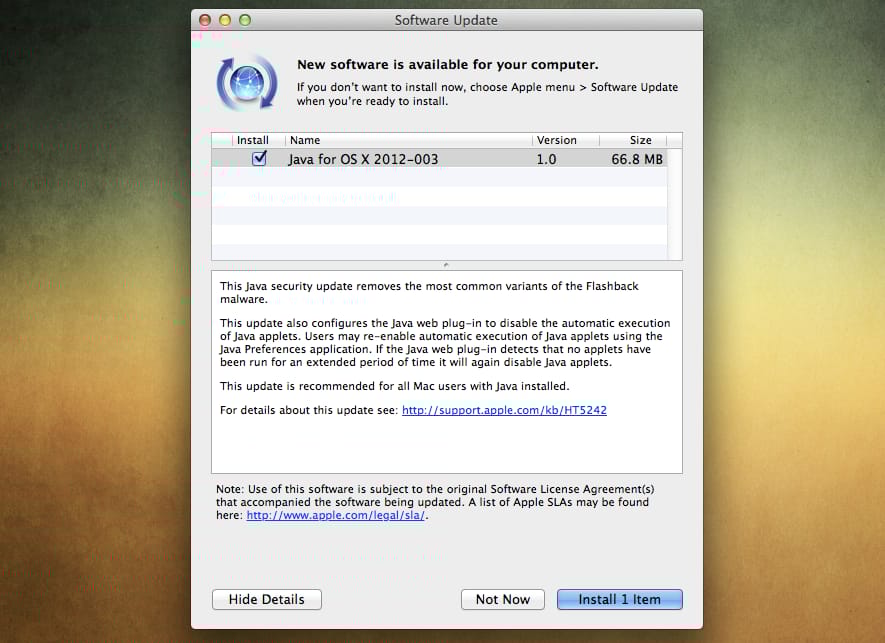Image resolution: width=885 pixels, height=643 pixels.
Task: Click the Not Now button
Action: pyautogui.click(x=502, y=600)
